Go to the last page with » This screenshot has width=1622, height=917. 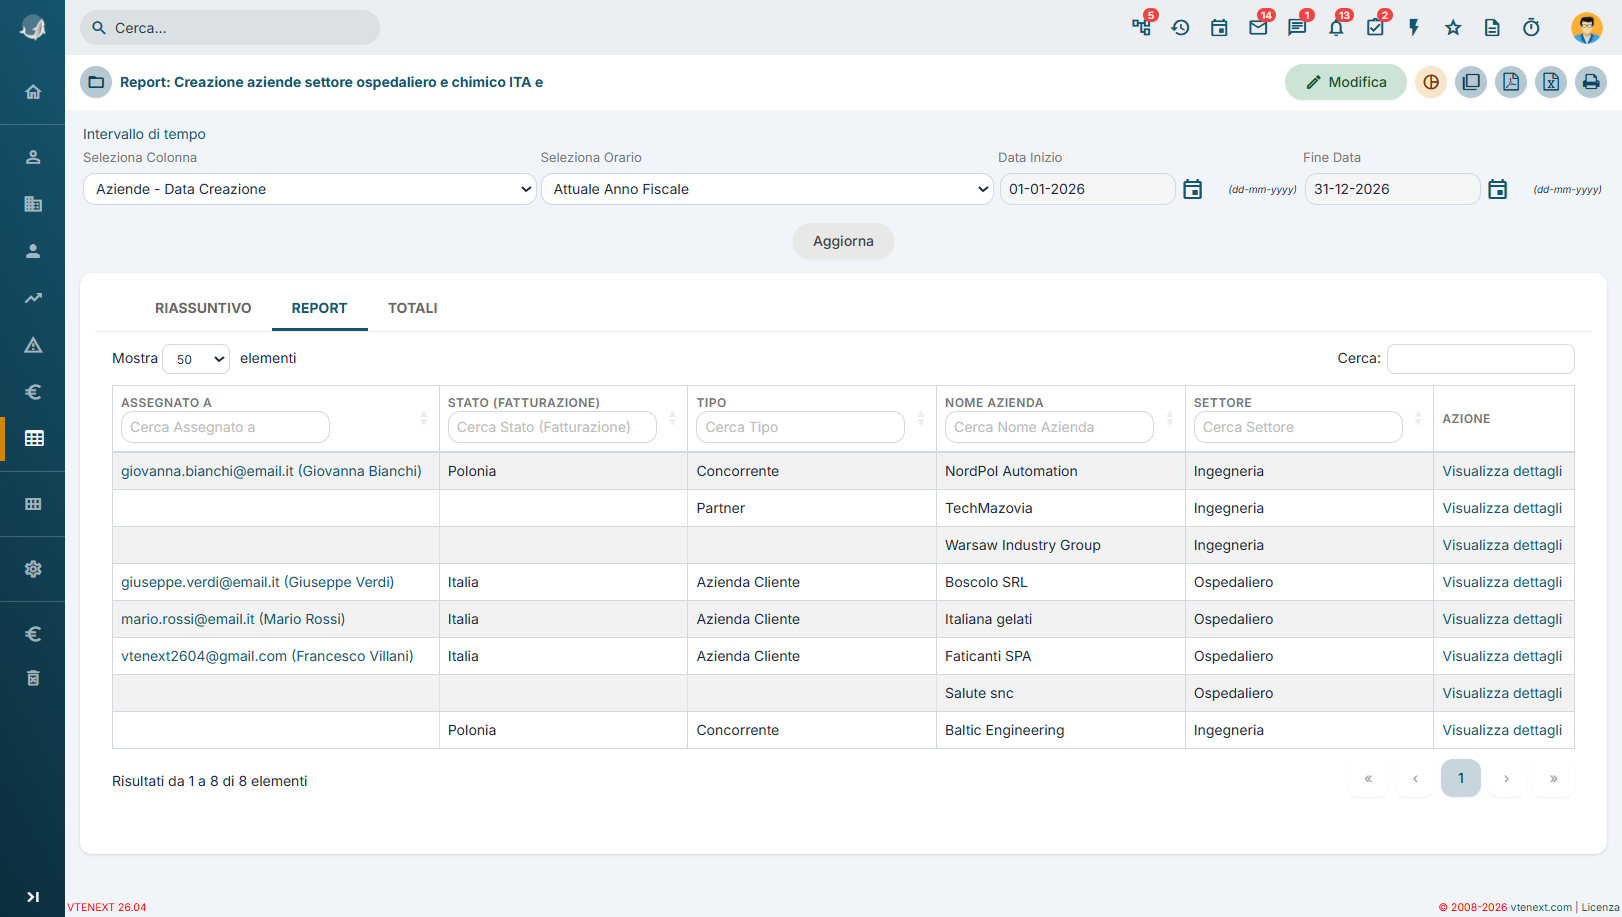[1553, 778]
